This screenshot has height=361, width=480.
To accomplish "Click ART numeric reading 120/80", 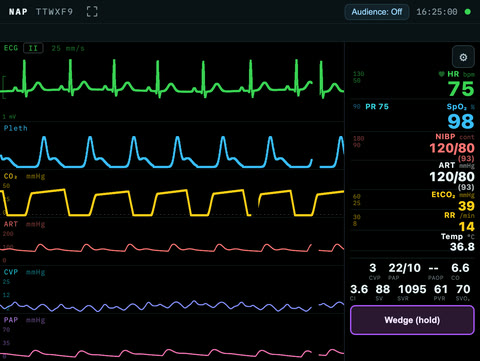I will coord(452,177).
